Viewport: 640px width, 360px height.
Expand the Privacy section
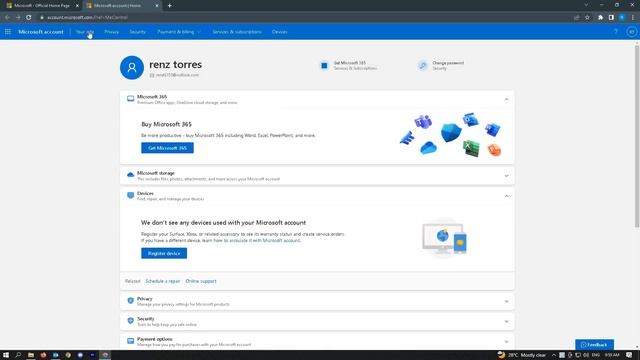tap(507, 301)
